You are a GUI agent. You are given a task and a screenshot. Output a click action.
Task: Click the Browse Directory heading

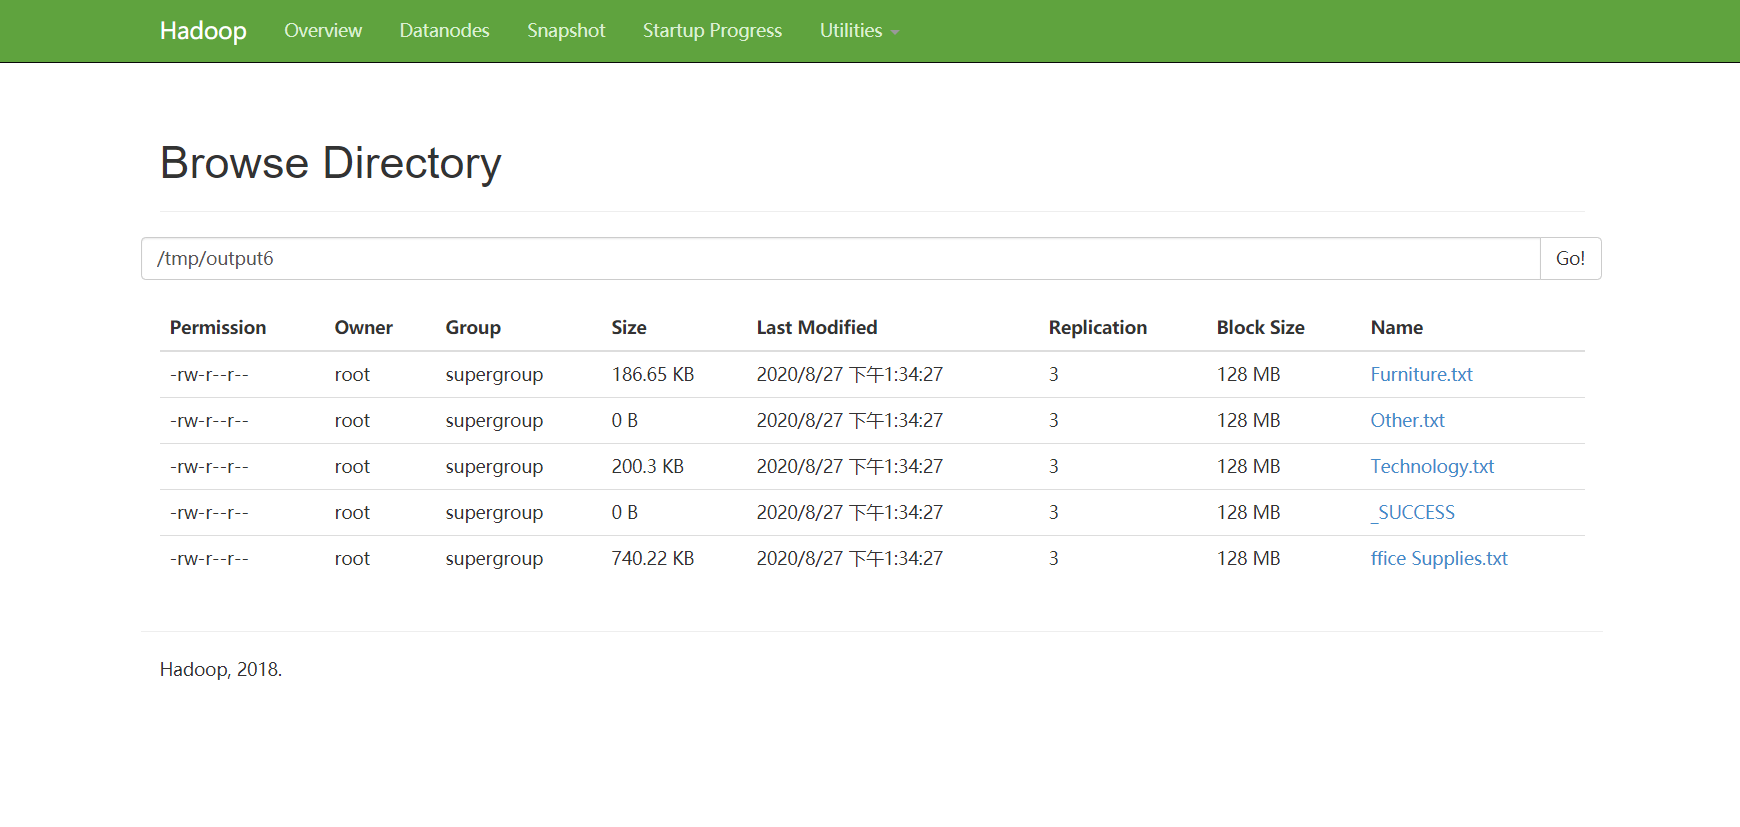[331, 163]
